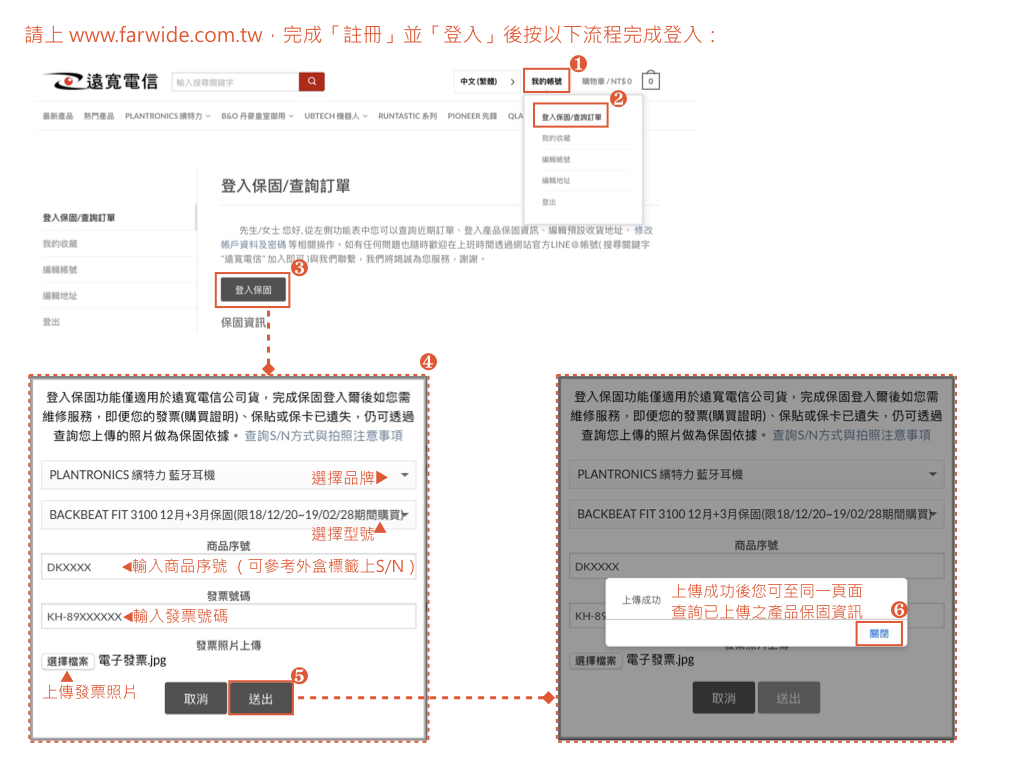This screenshot has width=1024, height=768.
Task: Click 關閉 in the 上傳成功 popup
Action: [x=879, y=633]
